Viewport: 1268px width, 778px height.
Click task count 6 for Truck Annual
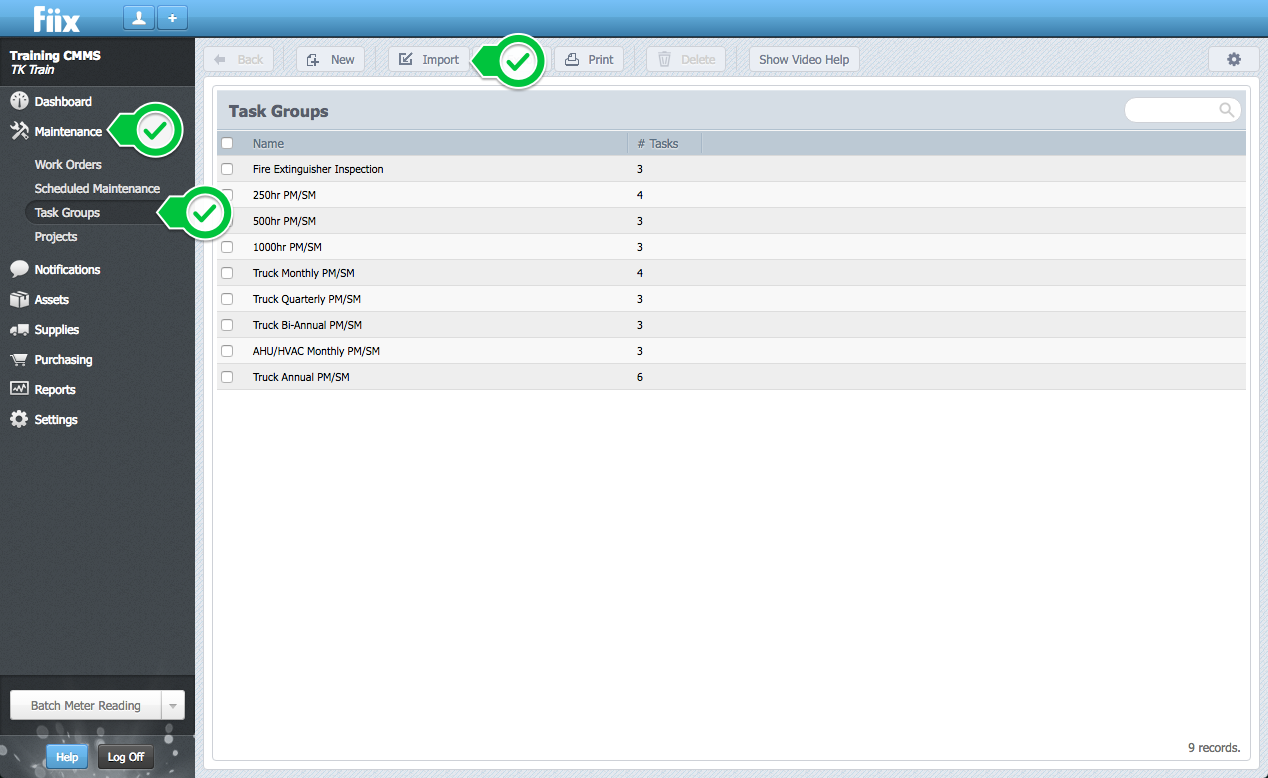point(640,377)
